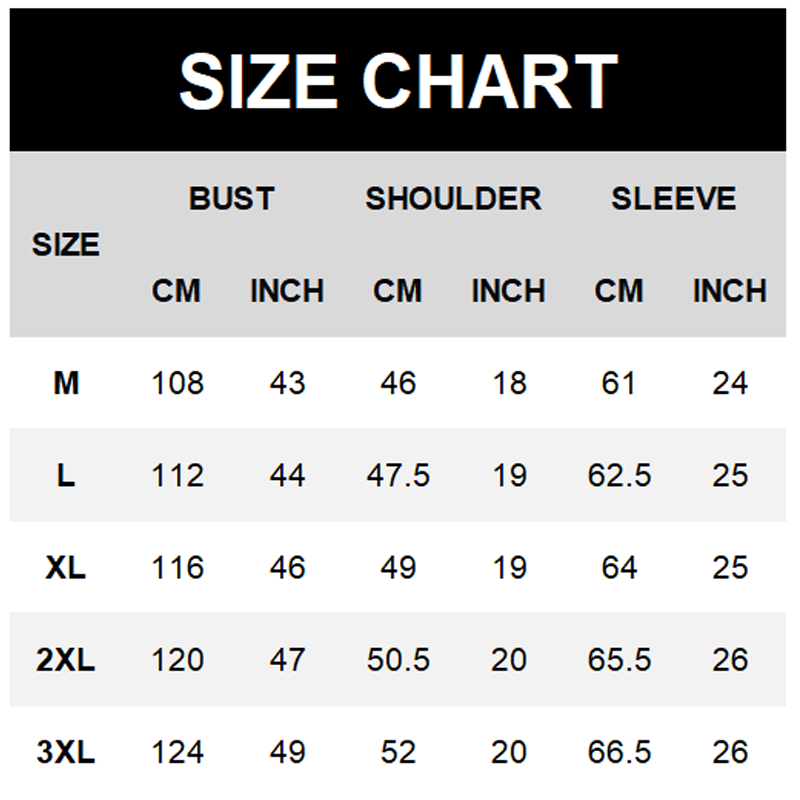The width and height of the screenshot is (800, 800).
Task: Click the INCH subheader under SHOULDER
Action: pos(508,291)
